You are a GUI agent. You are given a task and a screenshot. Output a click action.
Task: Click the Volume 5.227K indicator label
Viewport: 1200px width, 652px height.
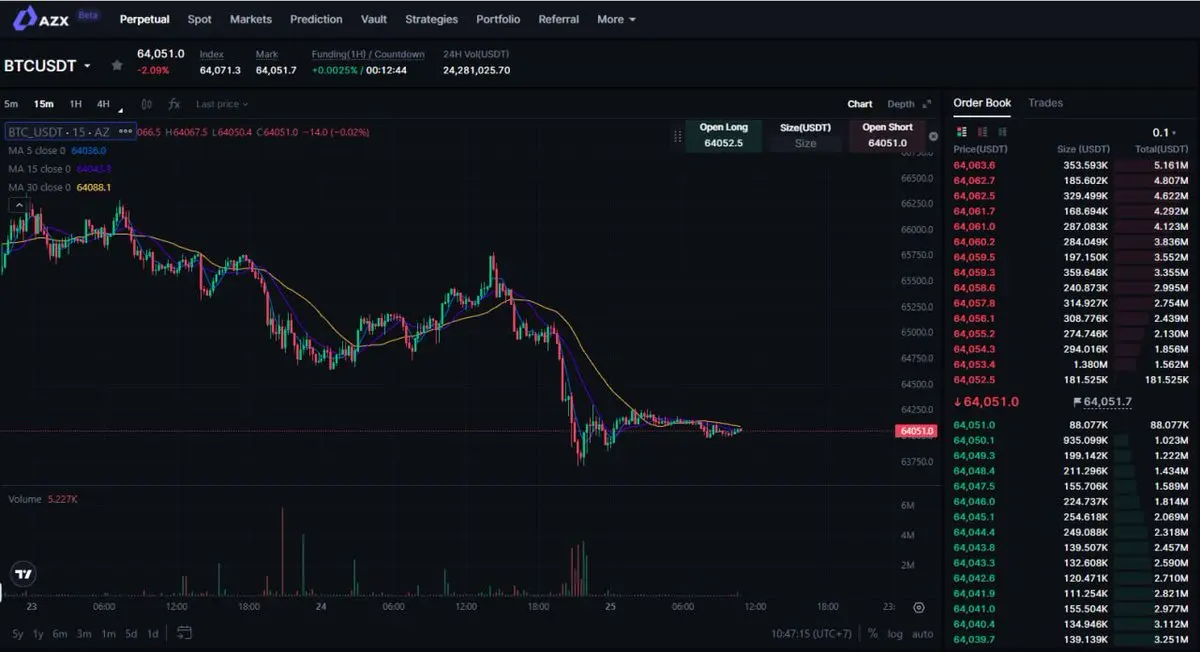(x=43, y=498)
